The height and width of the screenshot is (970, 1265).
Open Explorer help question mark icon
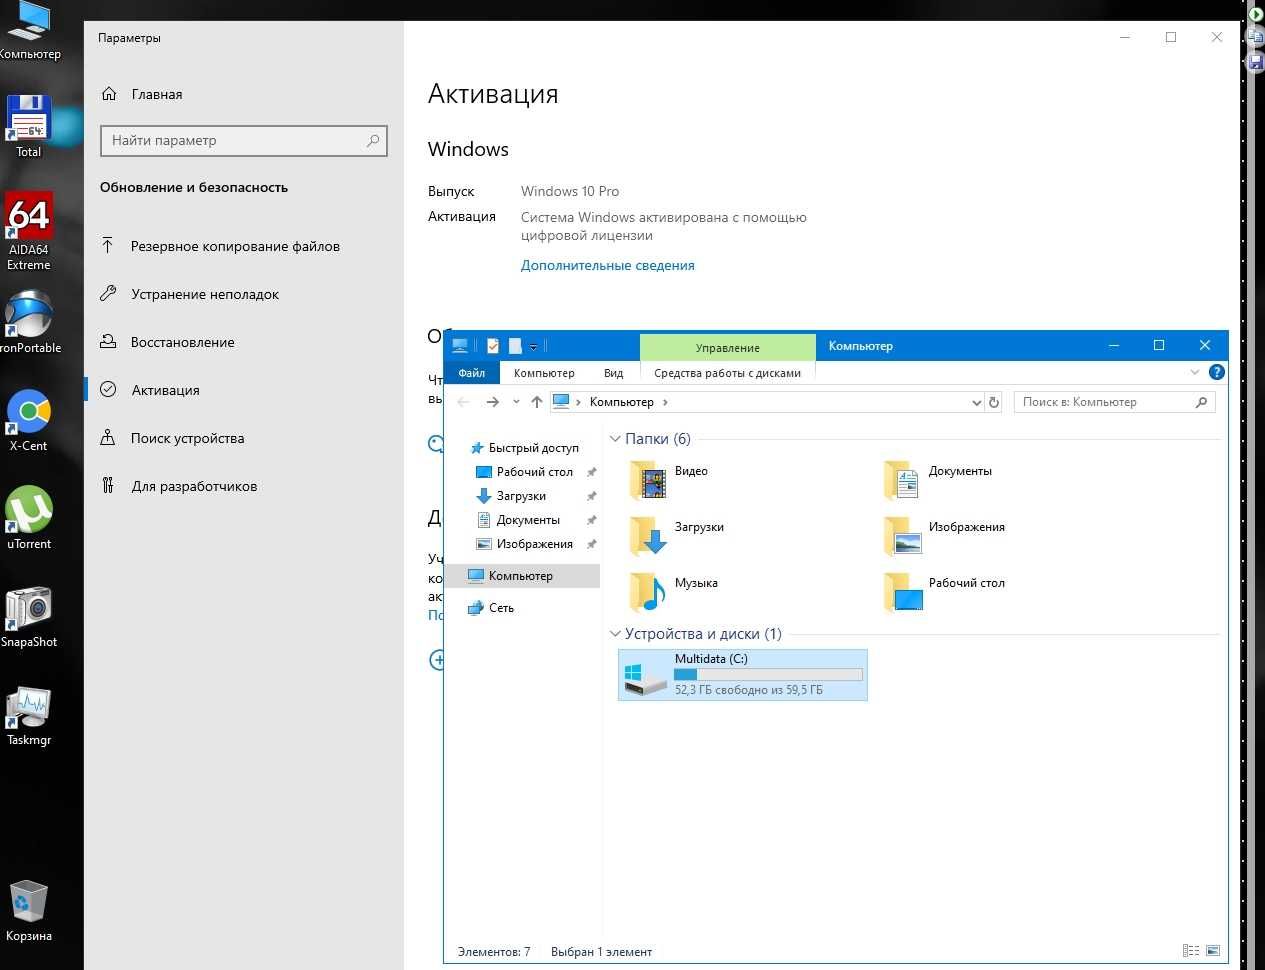pyautogui.click(x=1217, y=372)
